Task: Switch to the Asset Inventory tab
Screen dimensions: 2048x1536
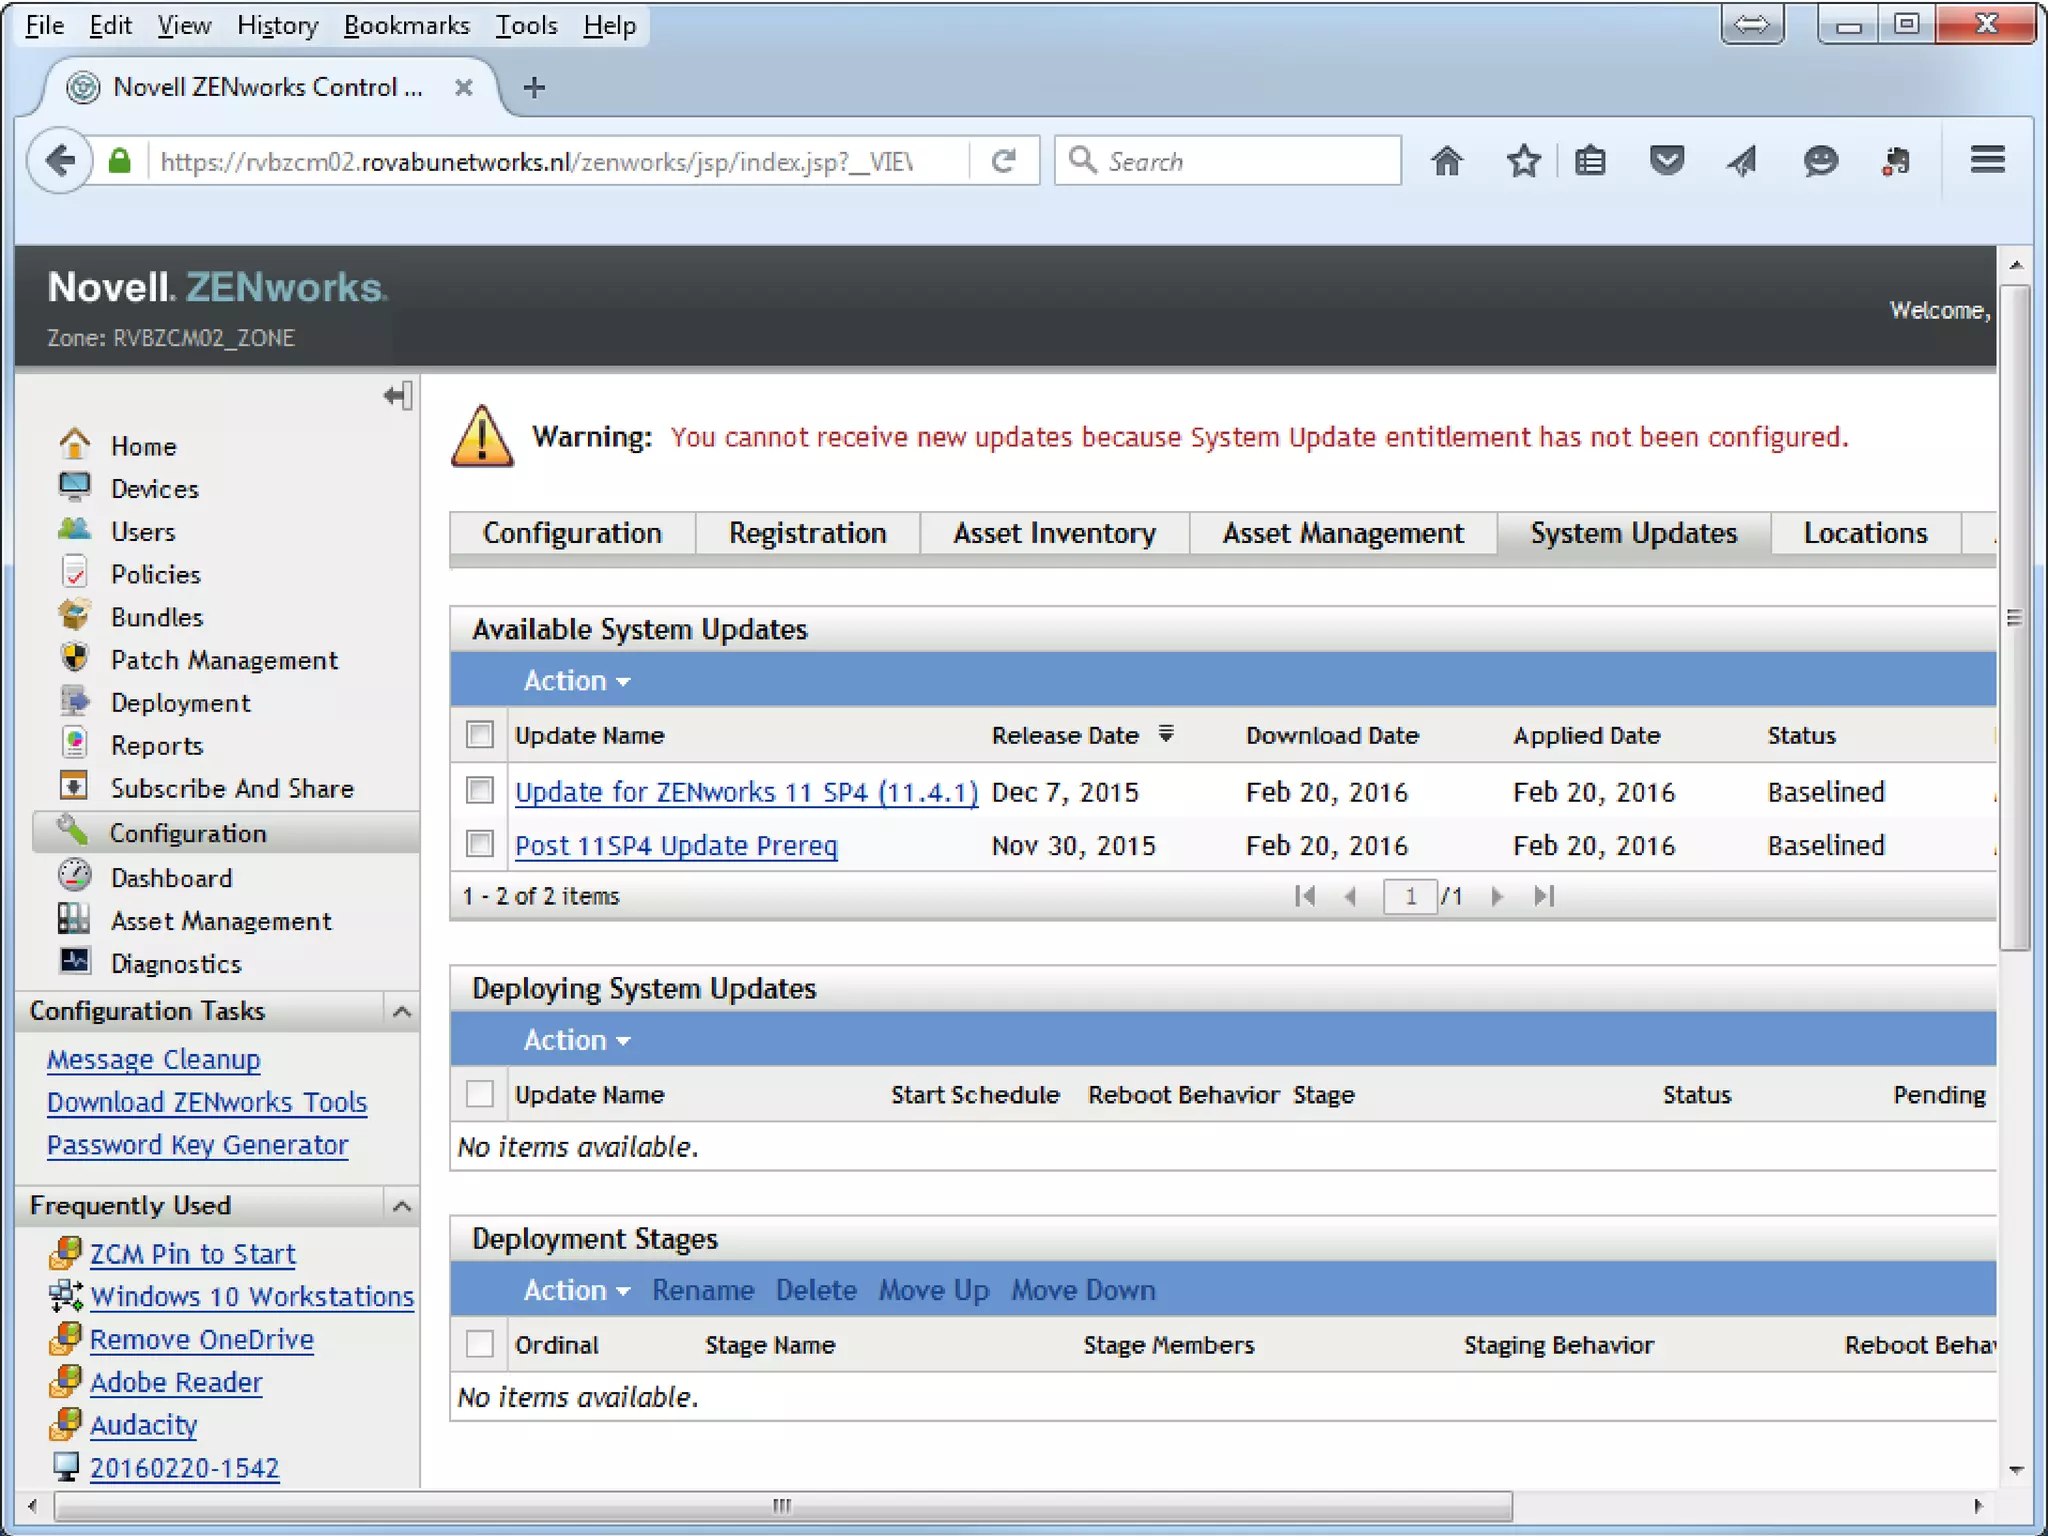Action: tap(1054, 533)
